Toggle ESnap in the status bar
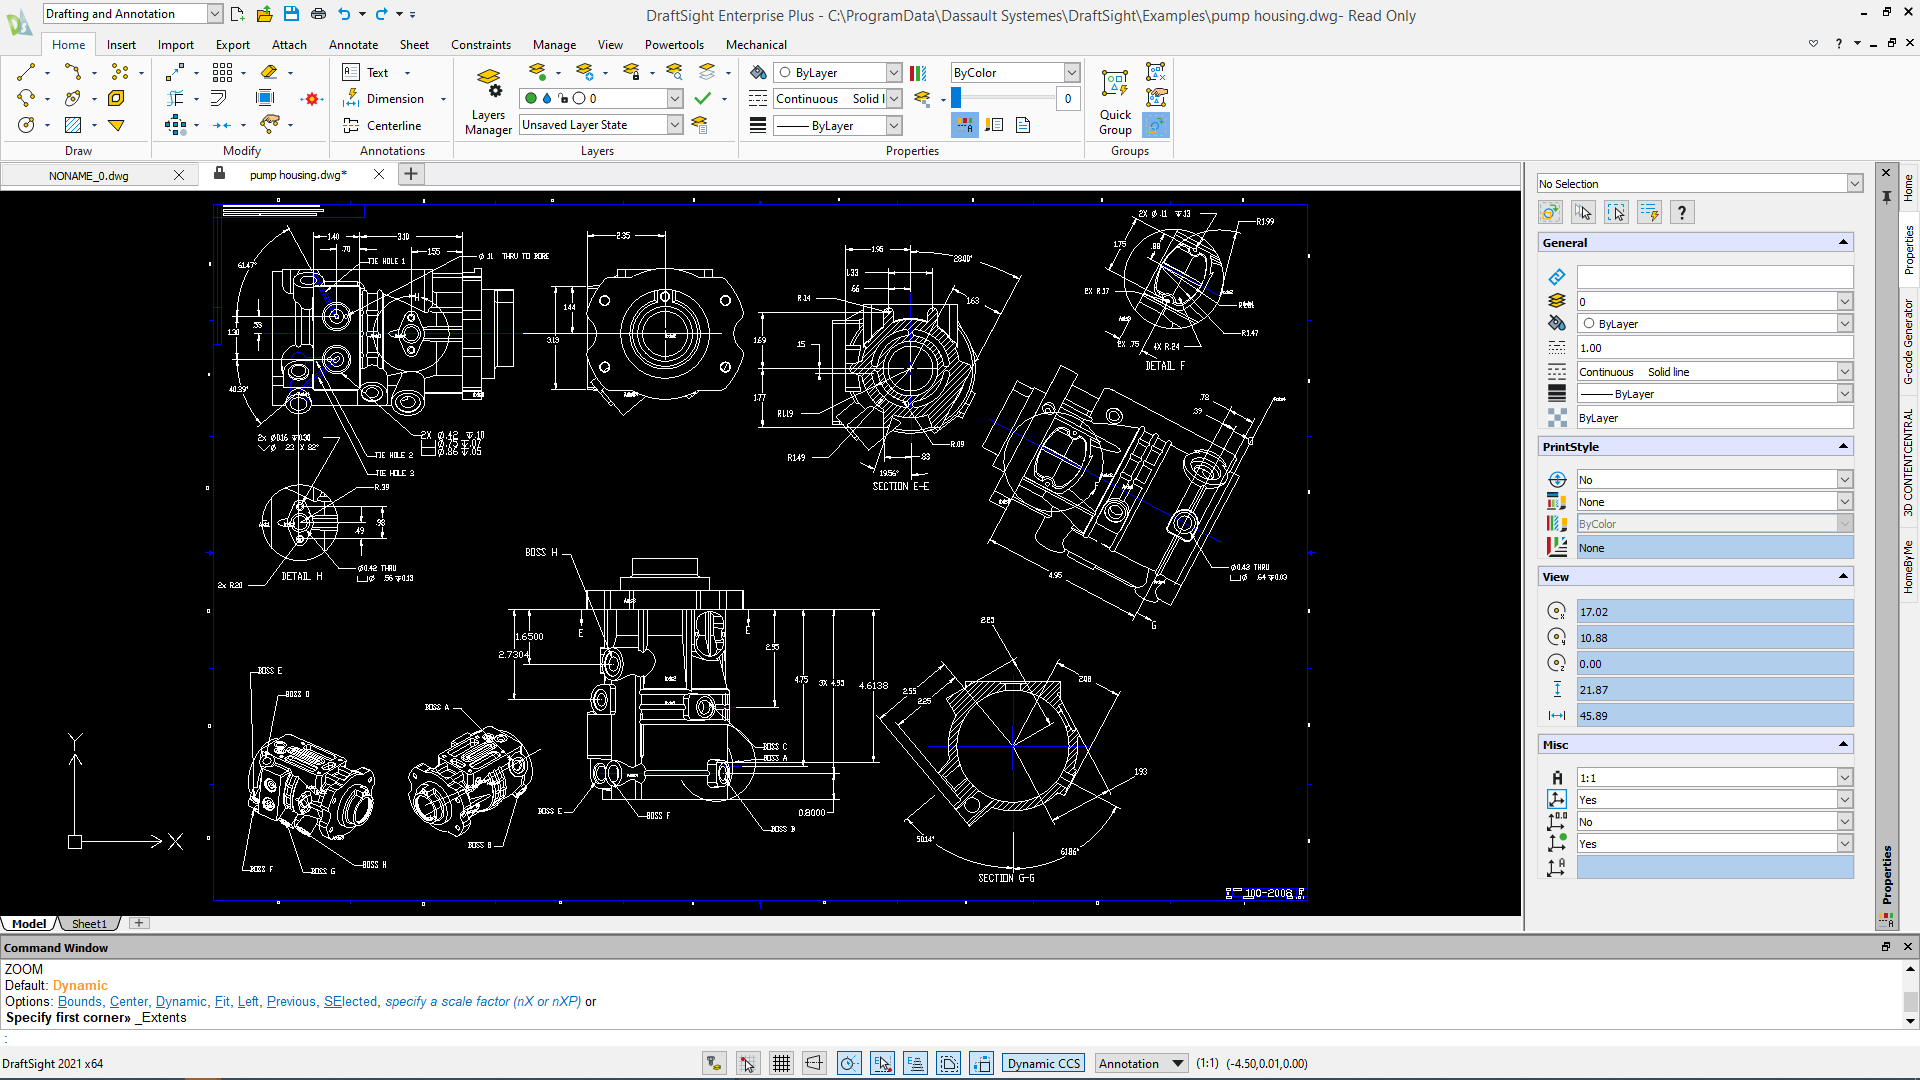 click(x=882, y=1063)
